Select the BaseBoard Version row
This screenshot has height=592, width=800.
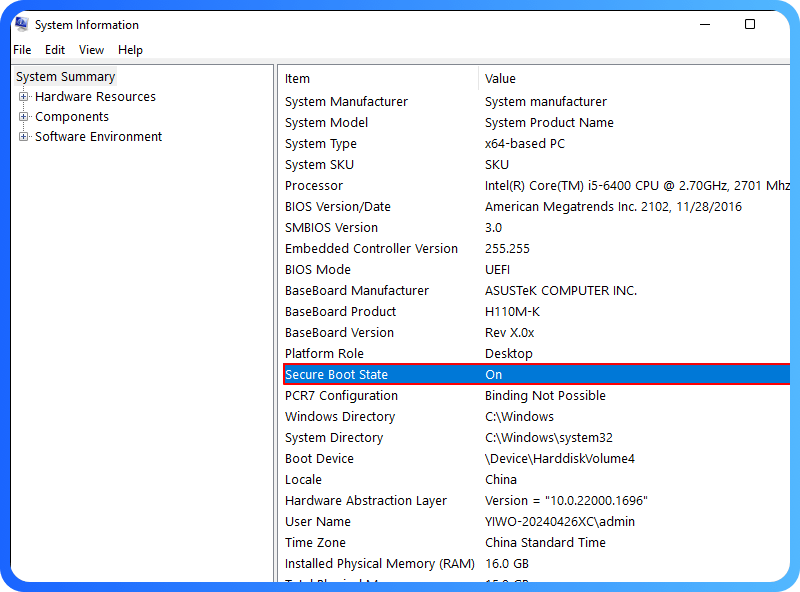tap(536, 332)
